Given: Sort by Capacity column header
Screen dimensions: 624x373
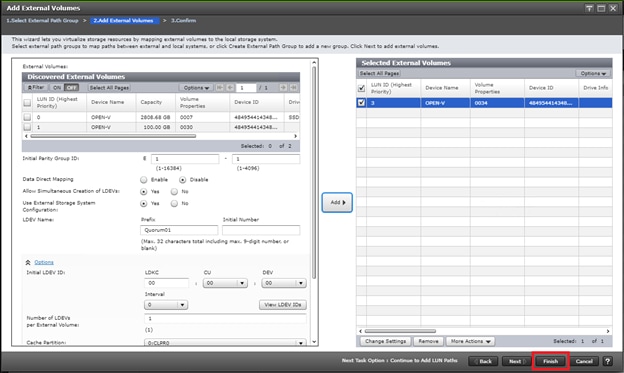Looking at the screenshot, I should pos(156,102).
